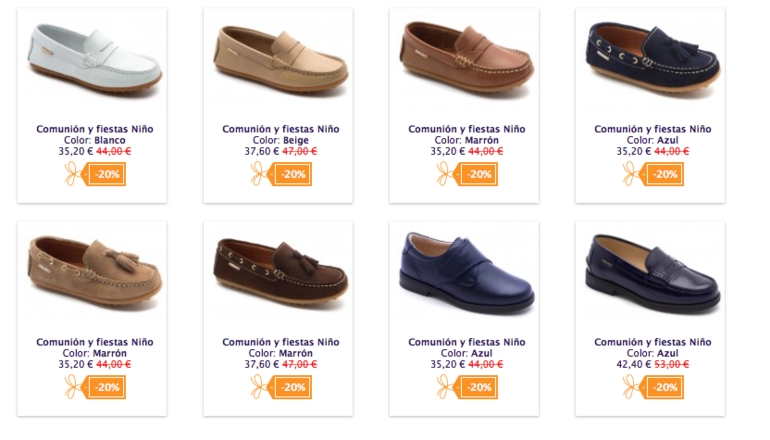Open the "Comunión y fiestas Niño" link for Blanco
Image resolution: width=770 pixels, height=440 pixels.
95,129
